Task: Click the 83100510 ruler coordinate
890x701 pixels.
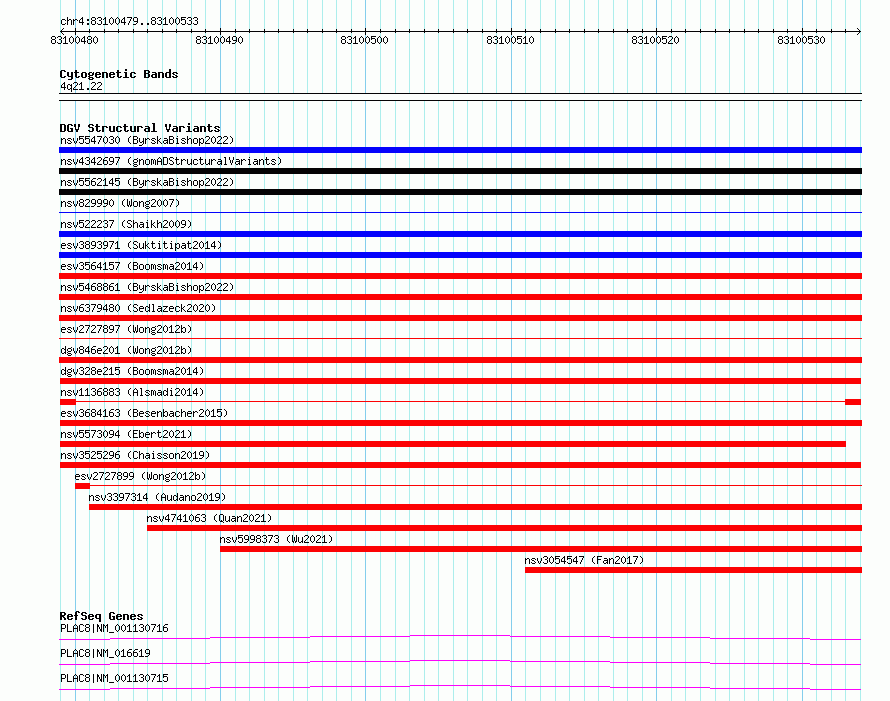Action: (x=510, y=40)
